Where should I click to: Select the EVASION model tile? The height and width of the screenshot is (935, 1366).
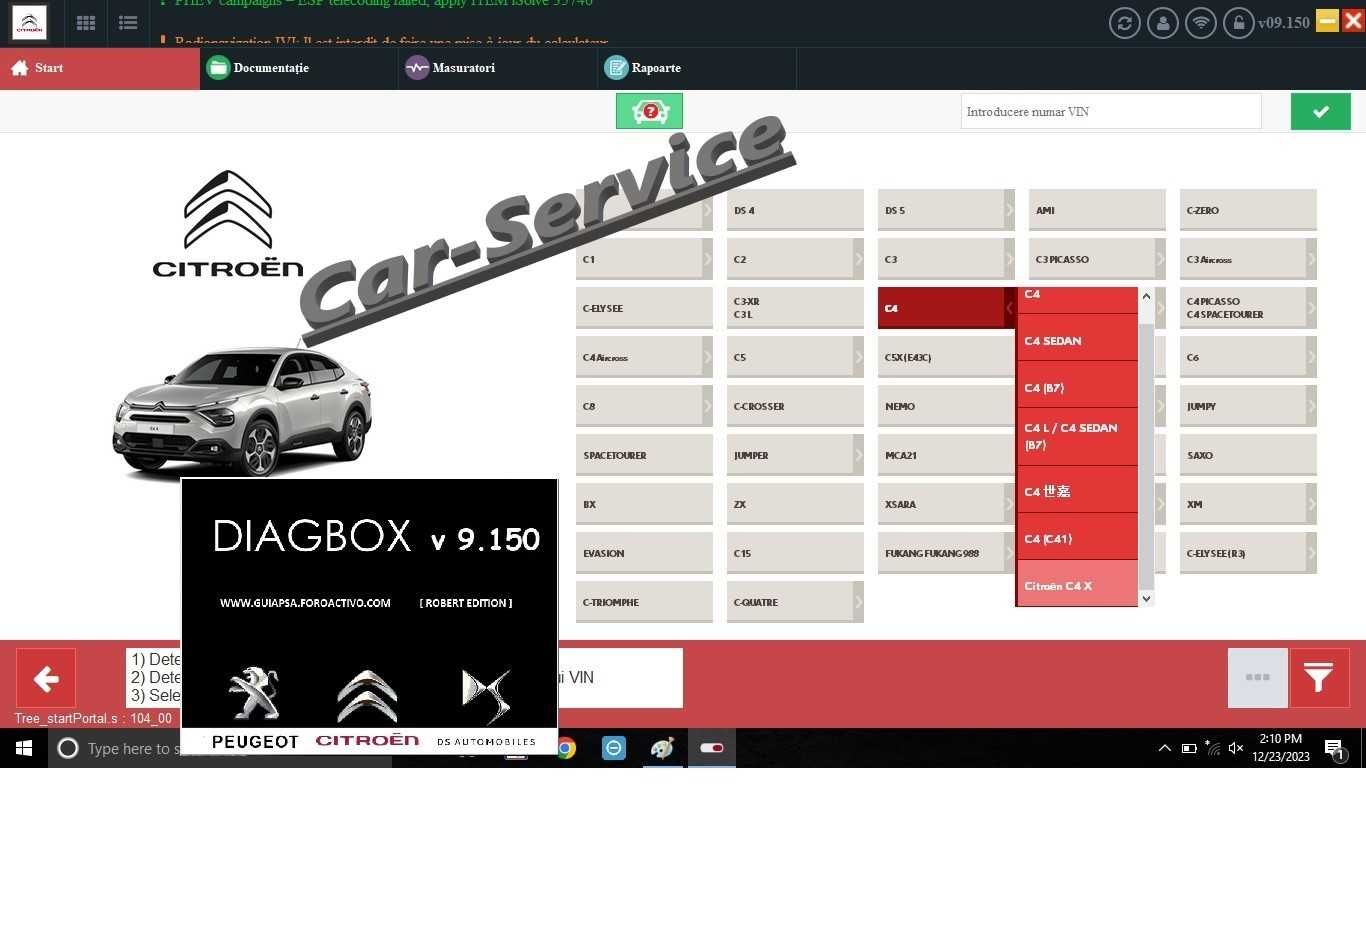[x=644, y=553]
